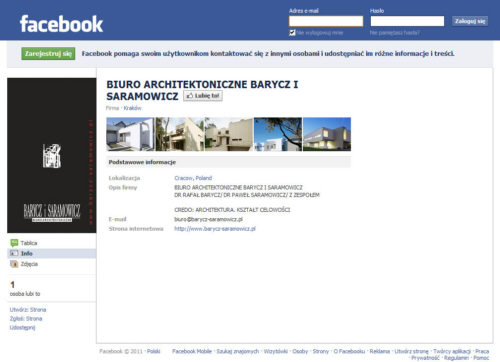Open the Tablica wall icon
Image resolution: width=500 pixels, height=362 pixels.
click(14, 243)
